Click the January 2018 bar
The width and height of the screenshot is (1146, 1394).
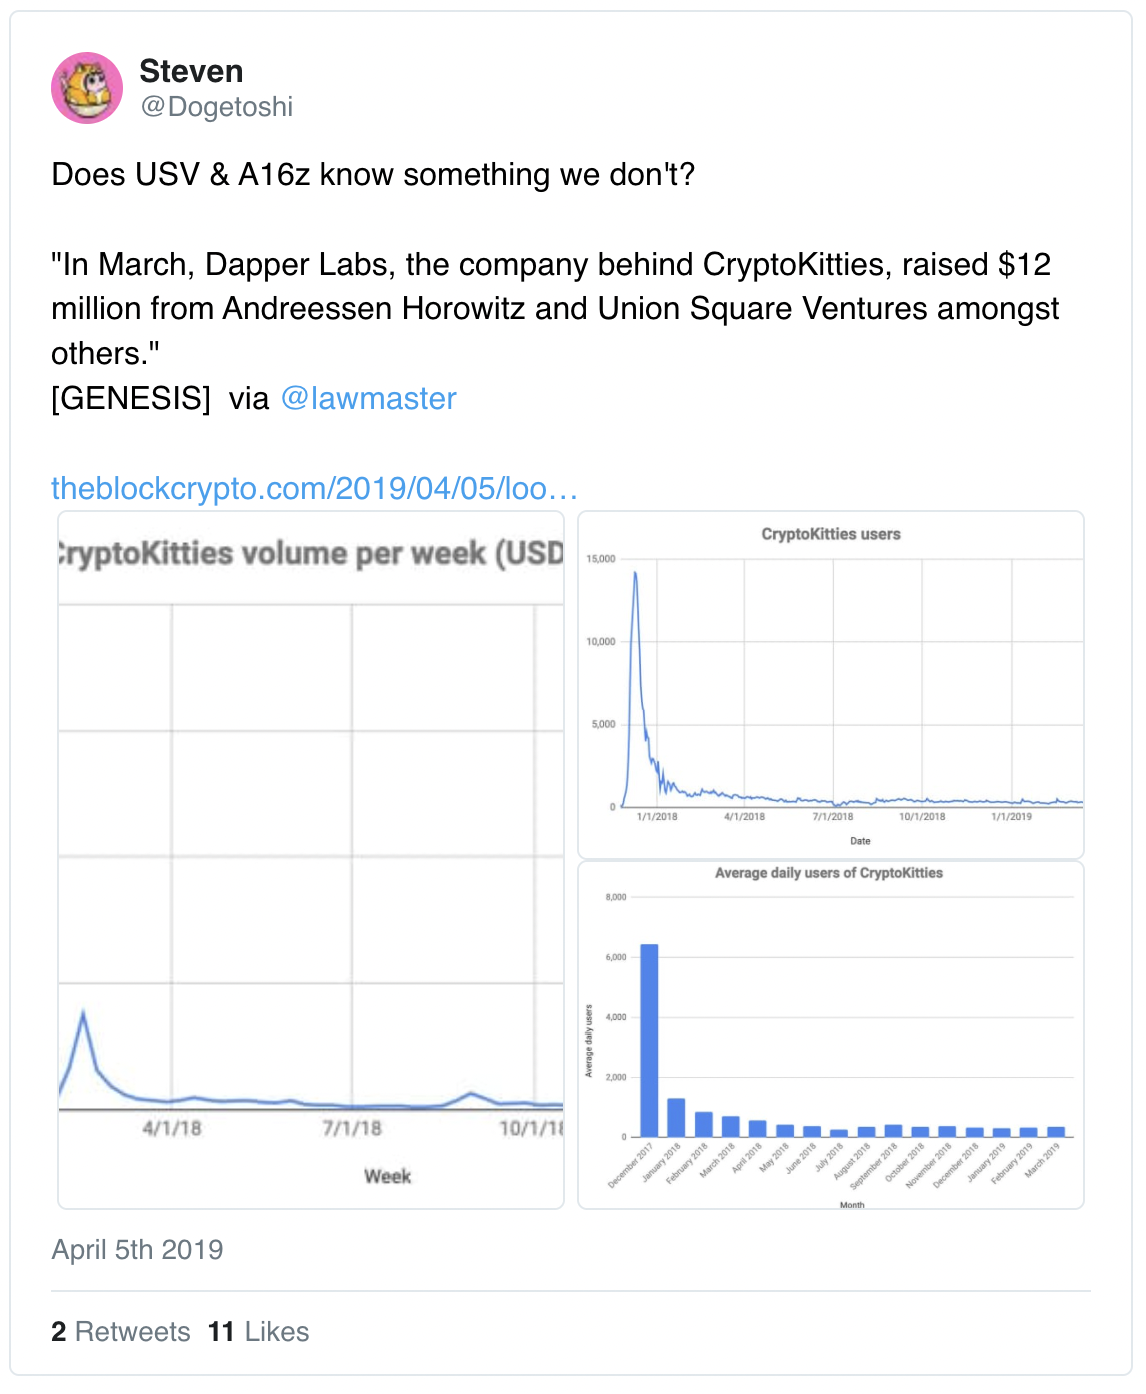(x=676, y=1117)
